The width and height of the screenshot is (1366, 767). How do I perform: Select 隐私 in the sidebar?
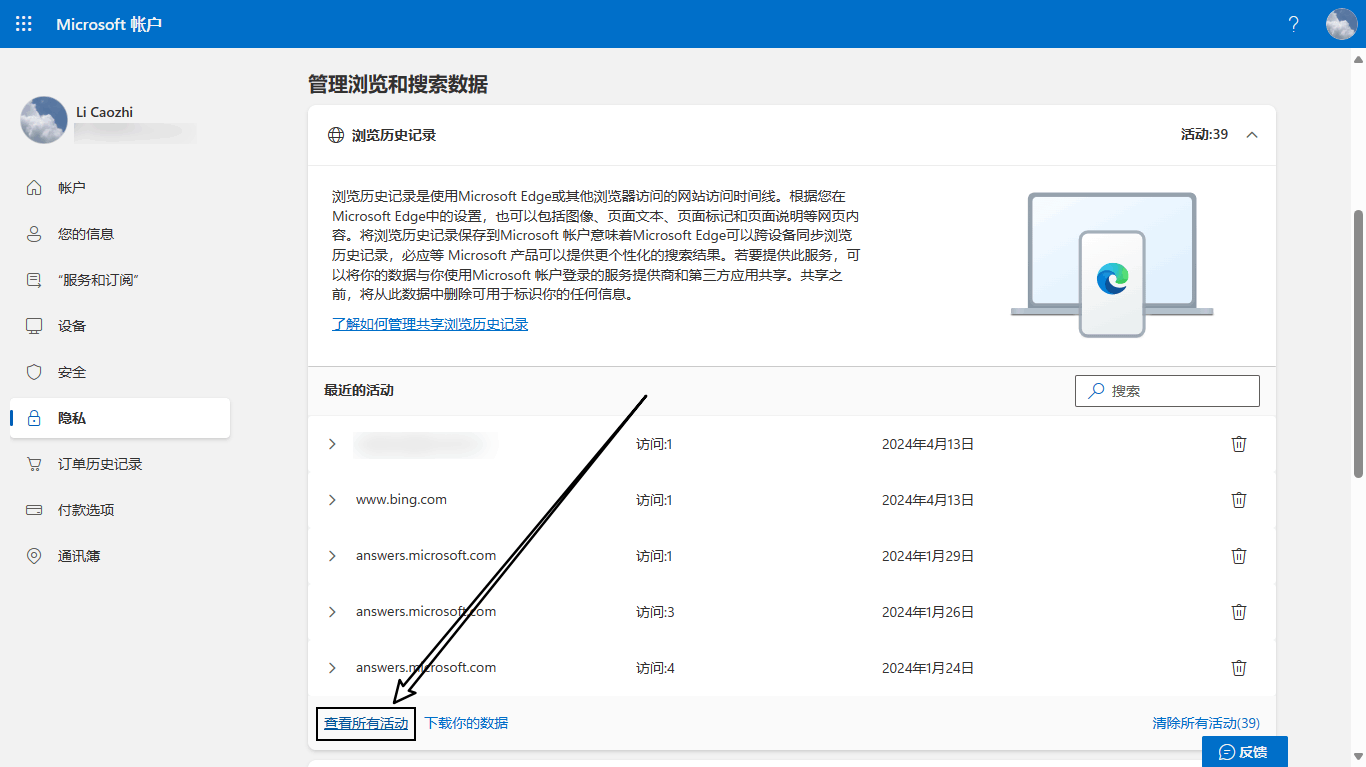pyautogui.click(x=120, y=418)
